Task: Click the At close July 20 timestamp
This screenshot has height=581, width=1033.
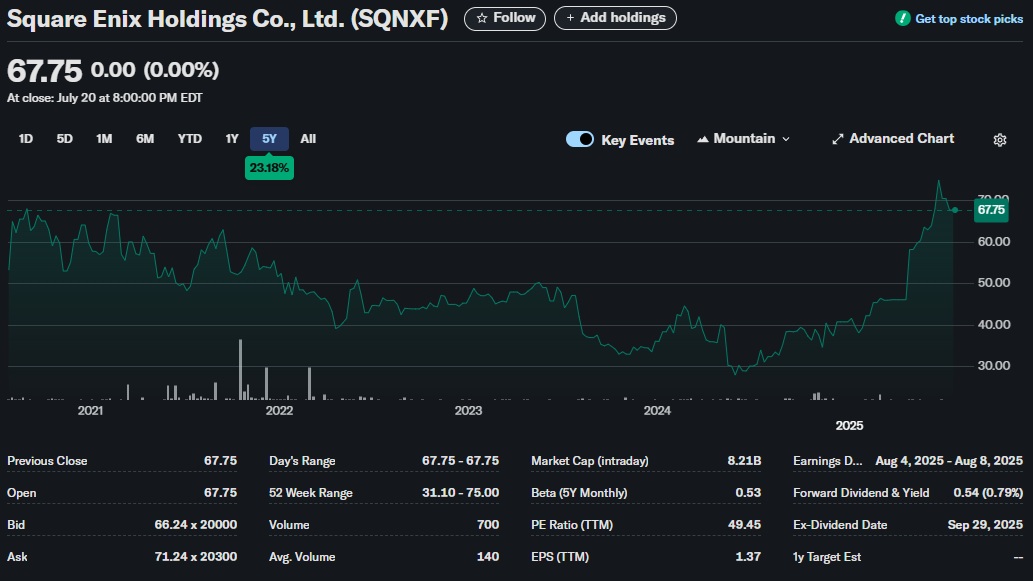Action: coord(105,98)
